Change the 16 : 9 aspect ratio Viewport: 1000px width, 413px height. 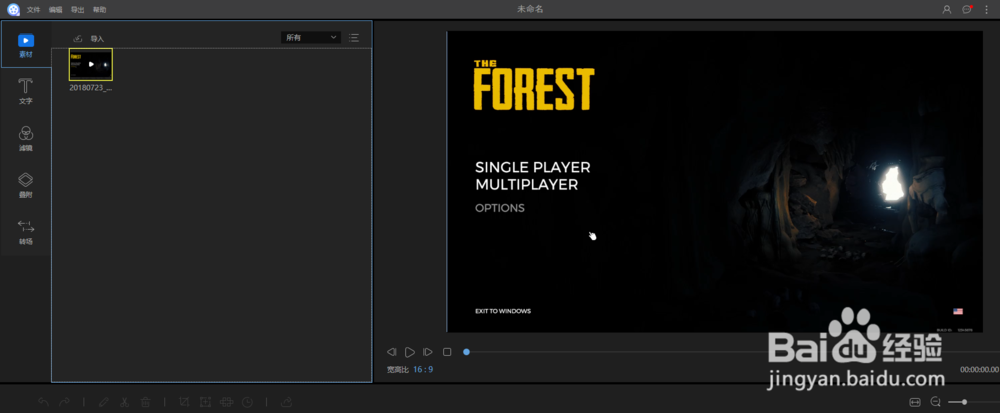coord(423,370)
